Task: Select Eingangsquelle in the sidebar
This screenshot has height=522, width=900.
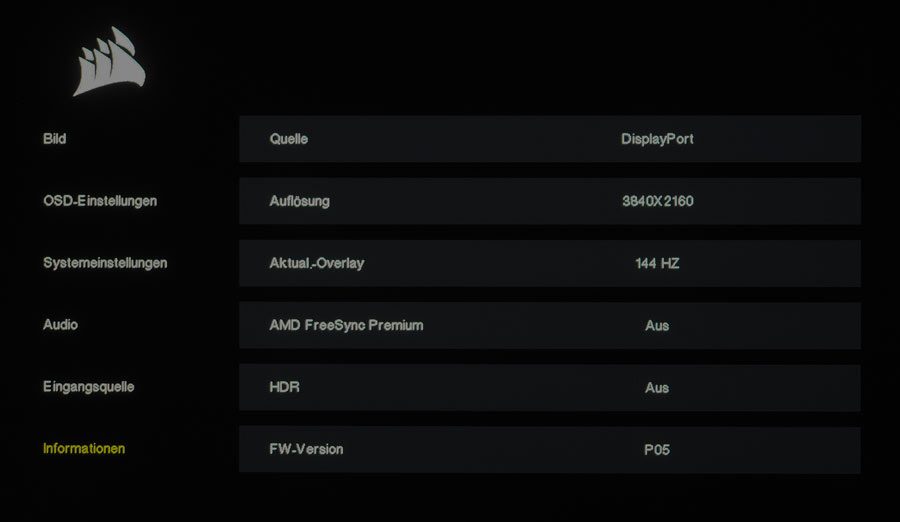Action: (x=88, y=387)
